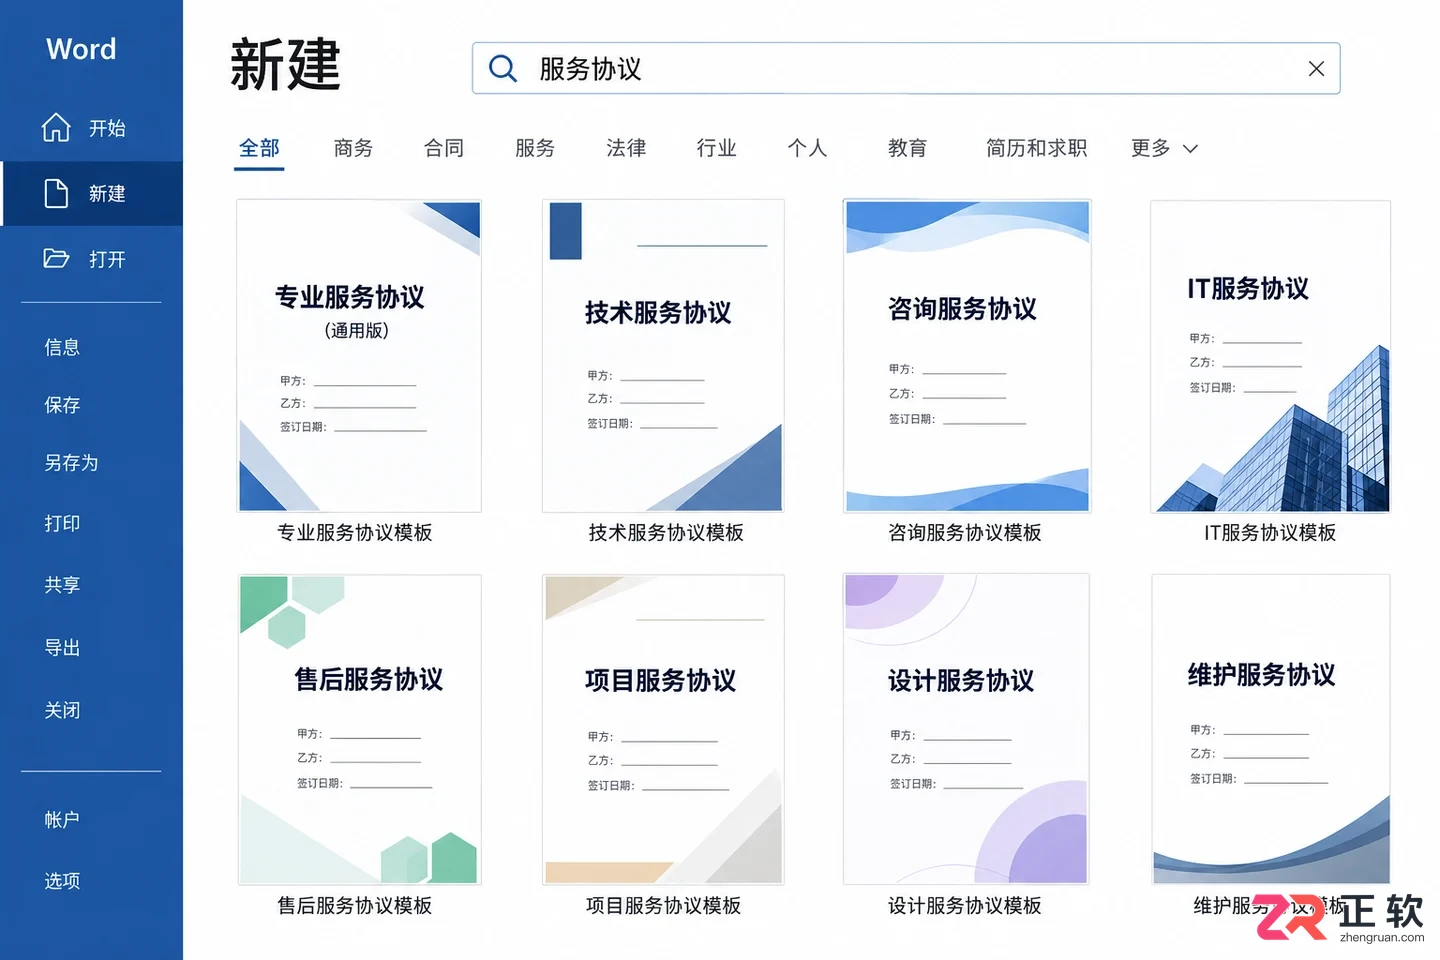Open the 合同 category tab
Image resolution: width=1440 pixels, height=960 pixels.
pos(444,148)
